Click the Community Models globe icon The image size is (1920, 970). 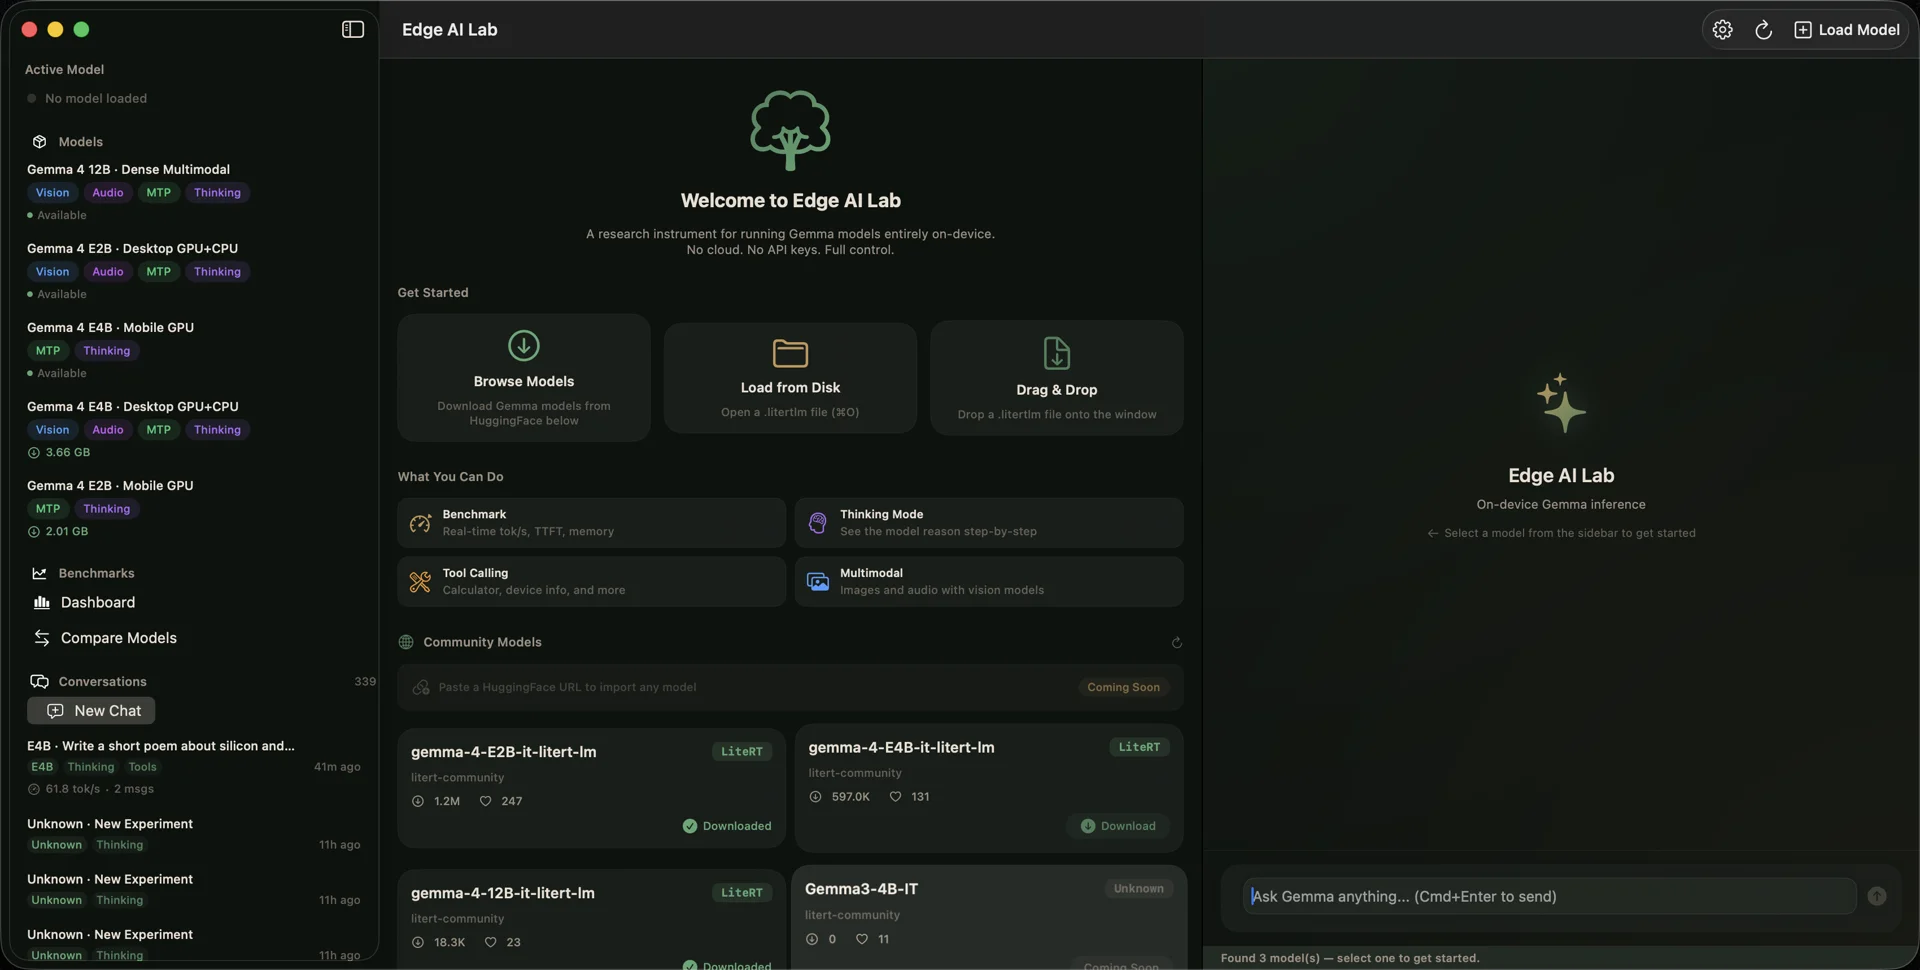[406, 642]
